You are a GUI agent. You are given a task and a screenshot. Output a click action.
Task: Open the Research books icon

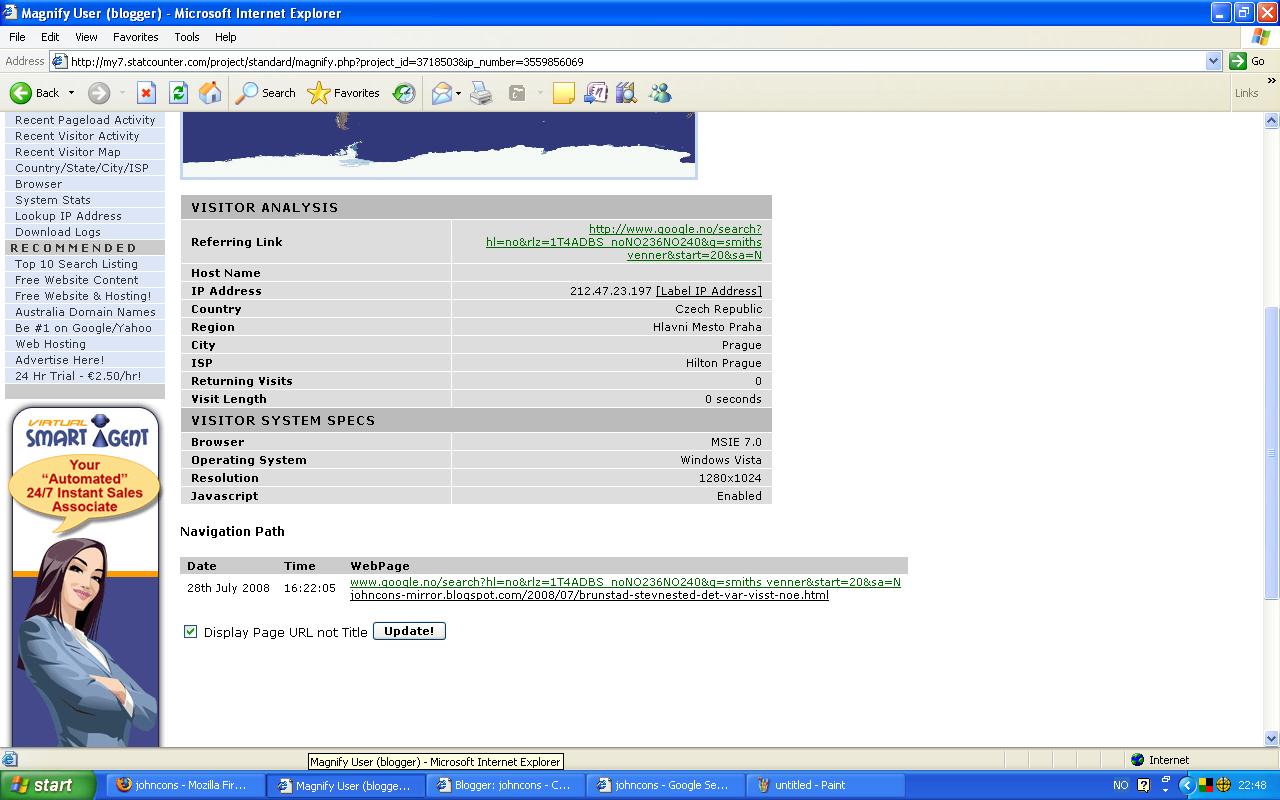point(627,93)
